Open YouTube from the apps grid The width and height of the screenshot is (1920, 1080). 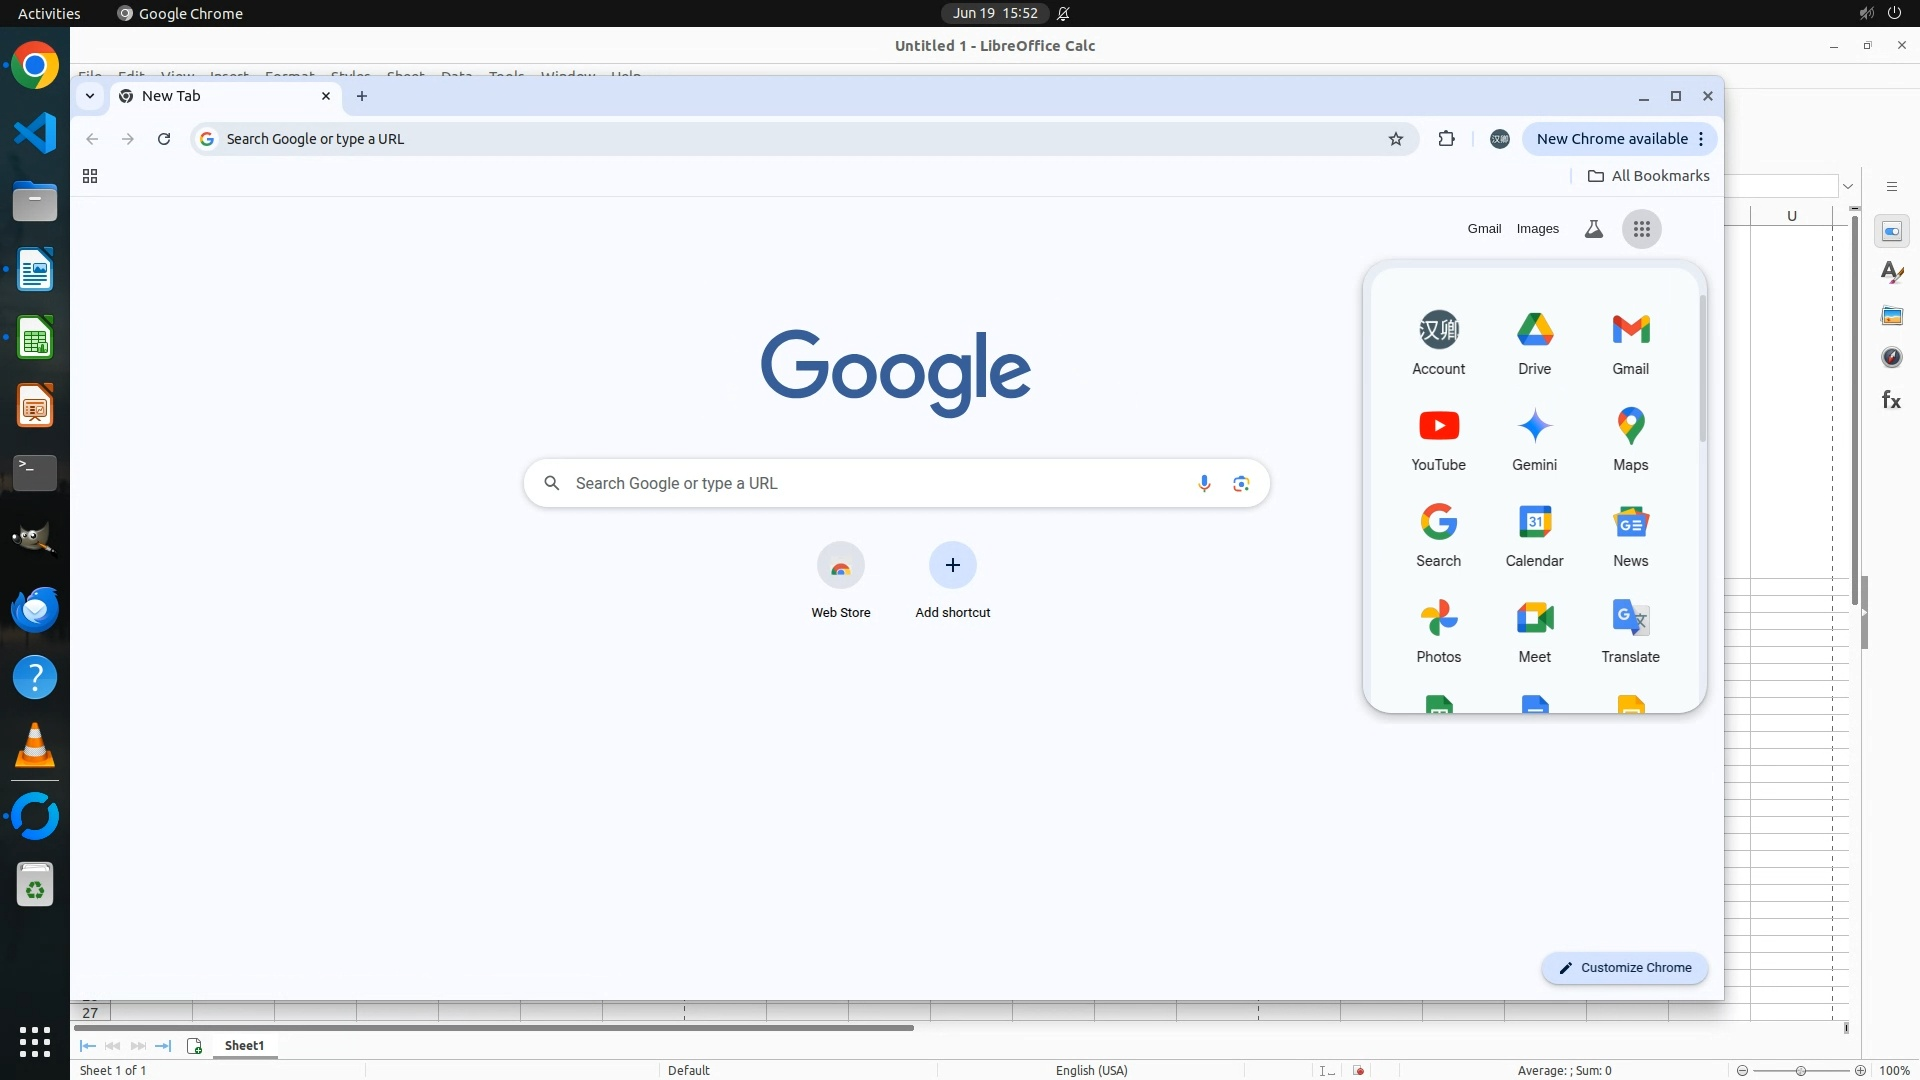1438,438
